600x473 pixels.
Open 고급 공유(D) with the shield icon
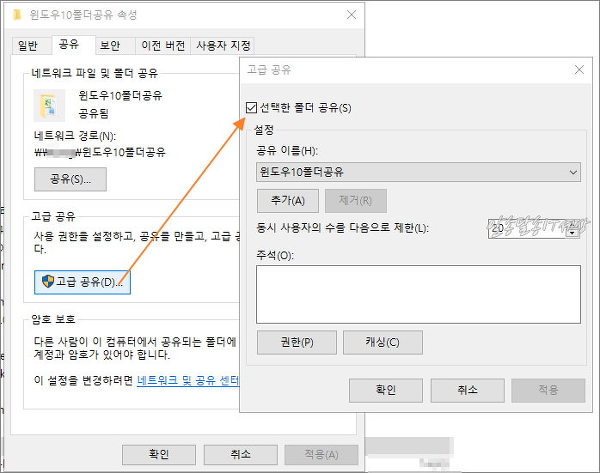point(82,282)
